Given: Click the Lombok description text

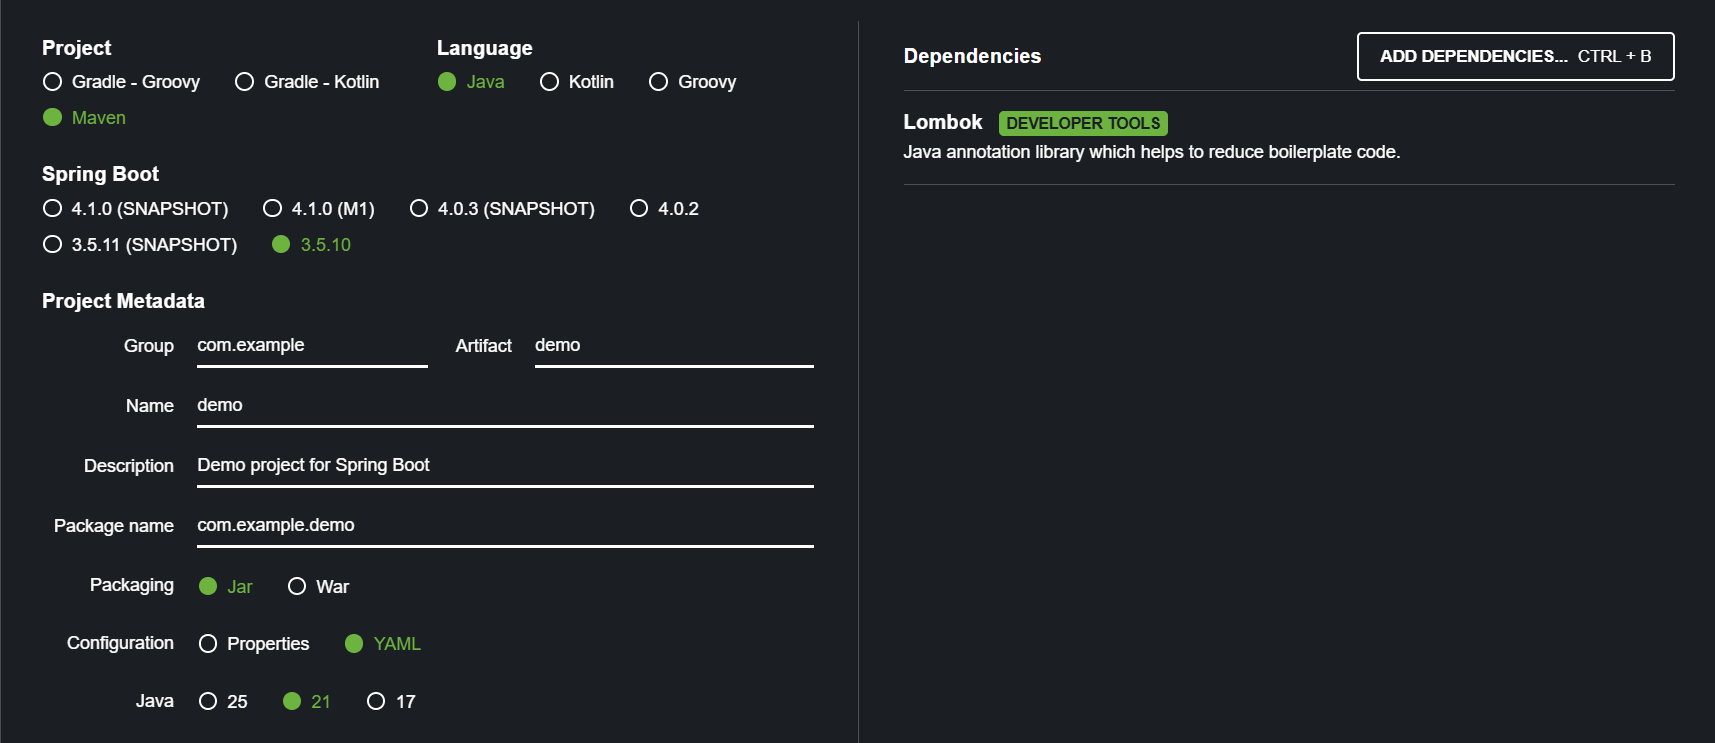Looking at the screenshot, I should (1151, 152).
